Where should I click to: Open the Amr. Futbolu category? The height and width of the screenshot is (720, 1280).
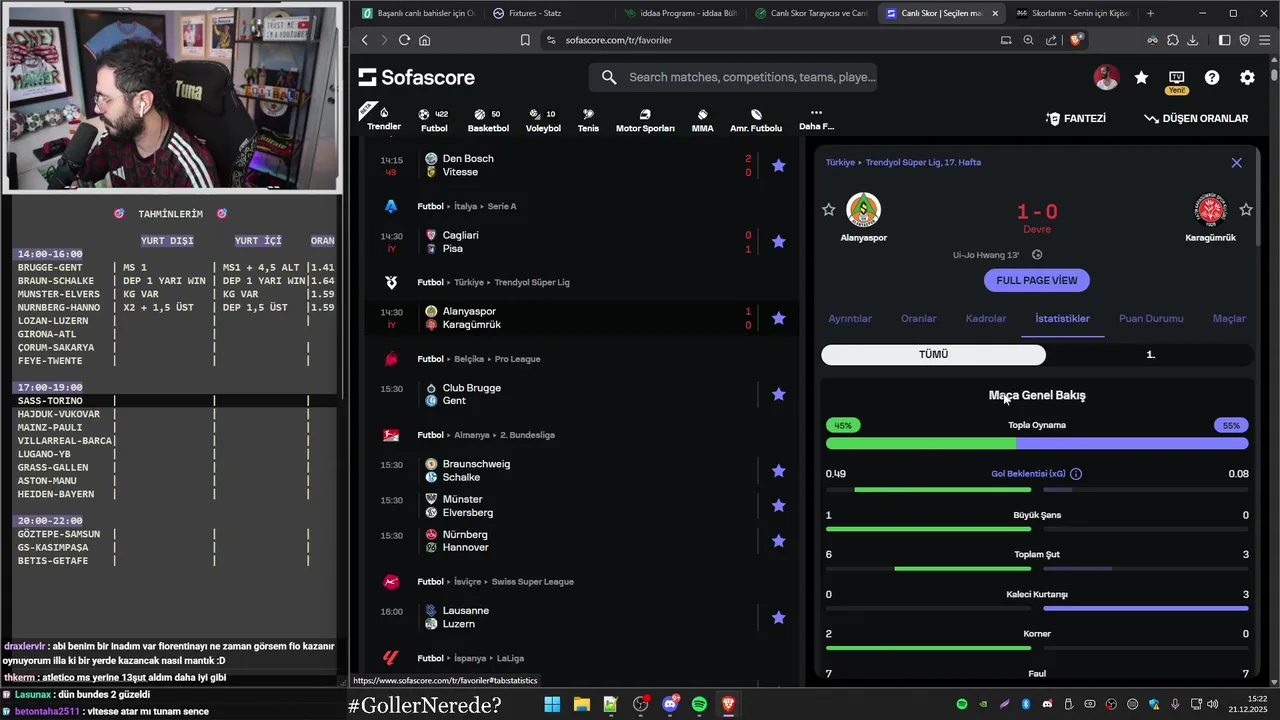click(x=756, y=120)
